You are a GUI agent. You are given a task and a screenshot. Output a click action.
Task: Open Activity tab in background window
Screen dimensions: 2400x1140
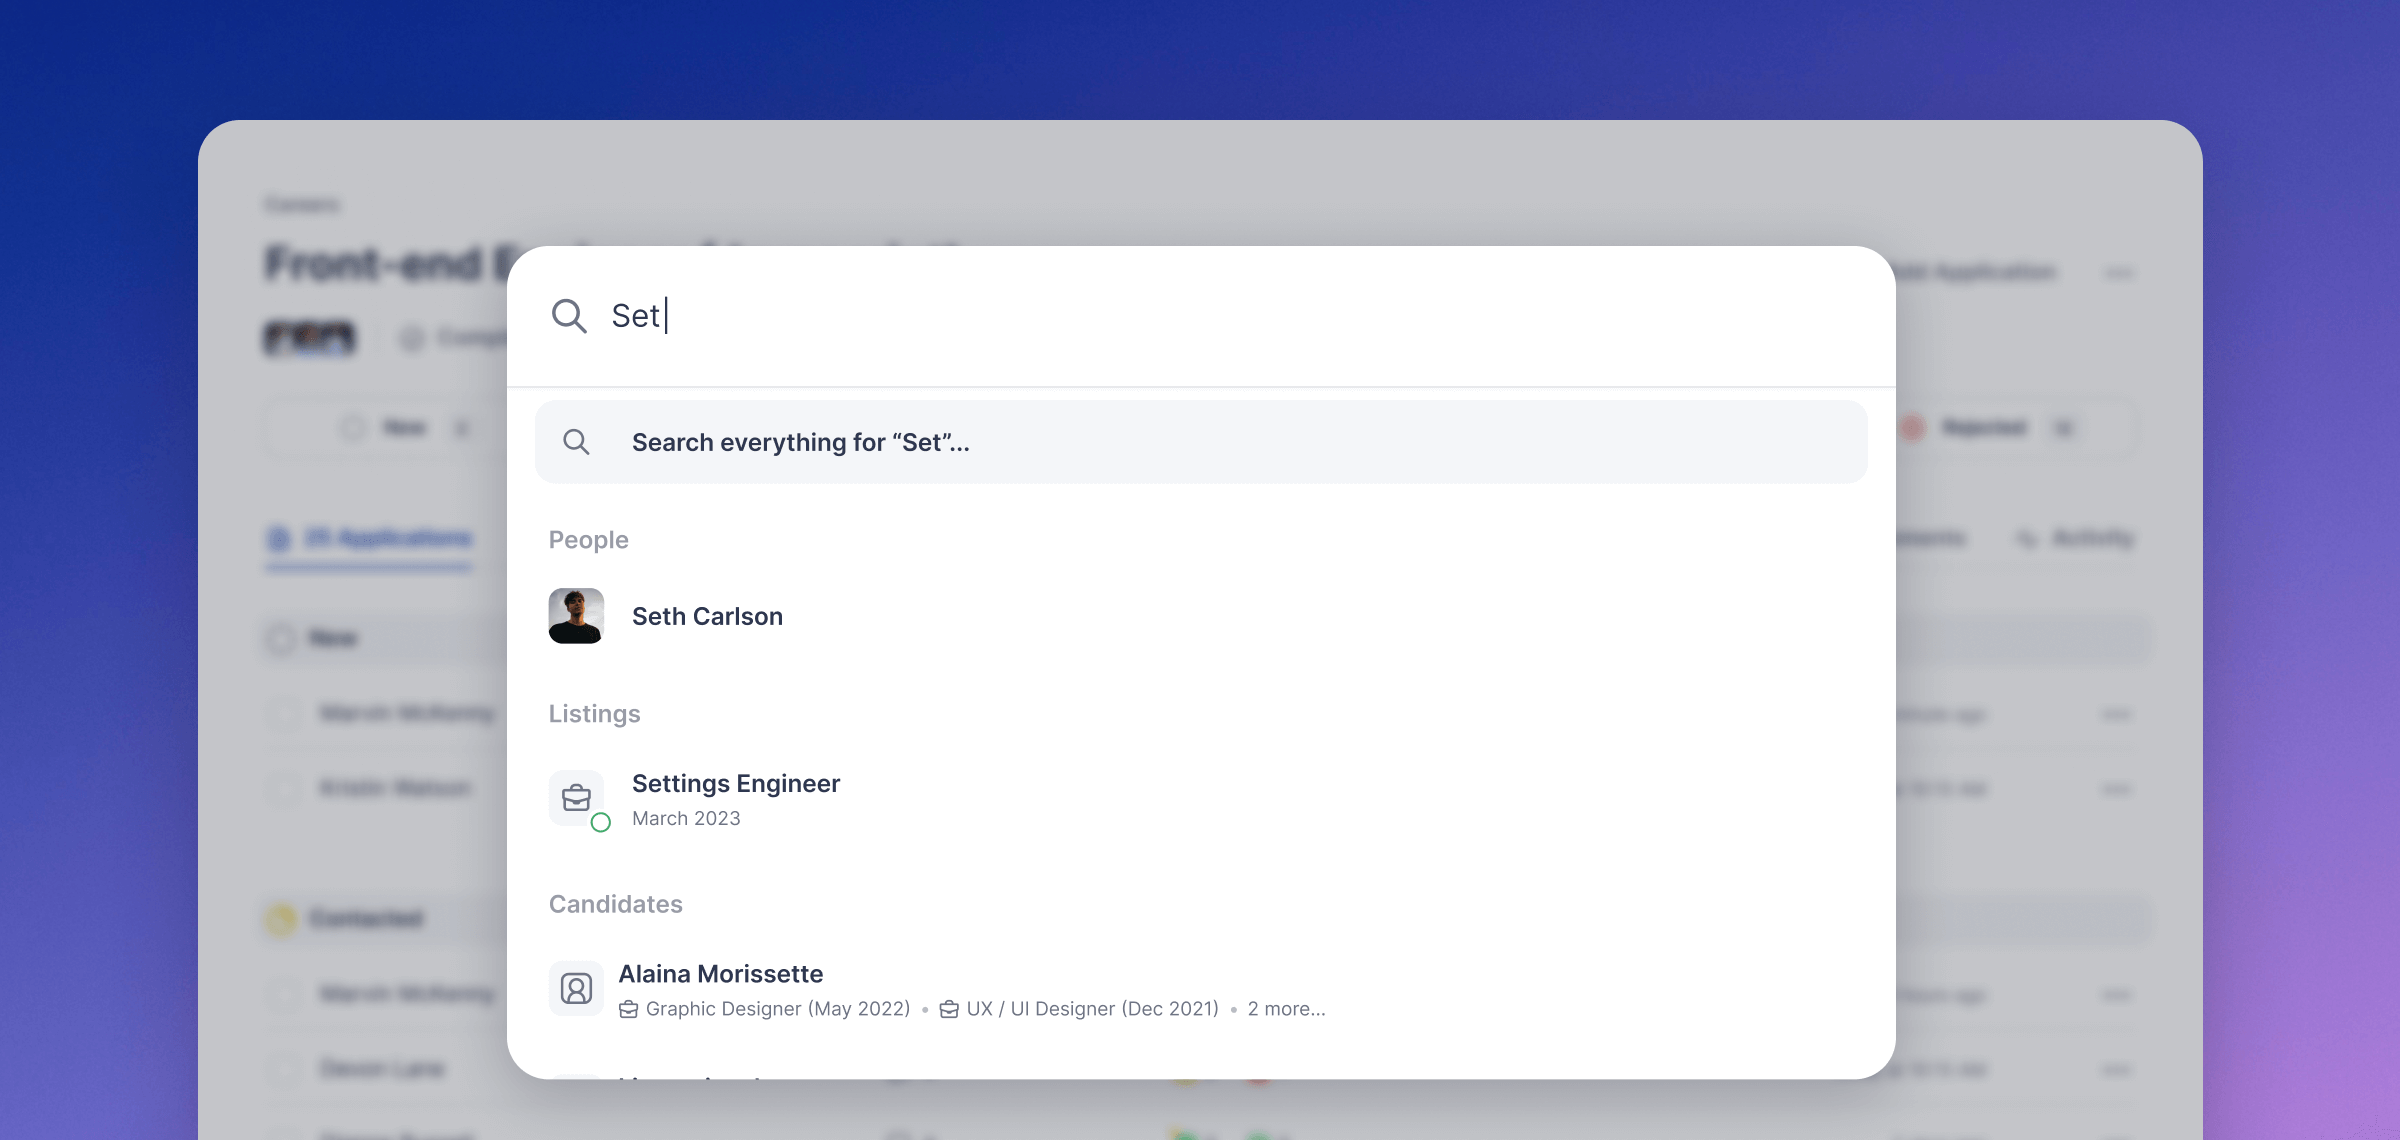click(2076, 539)
